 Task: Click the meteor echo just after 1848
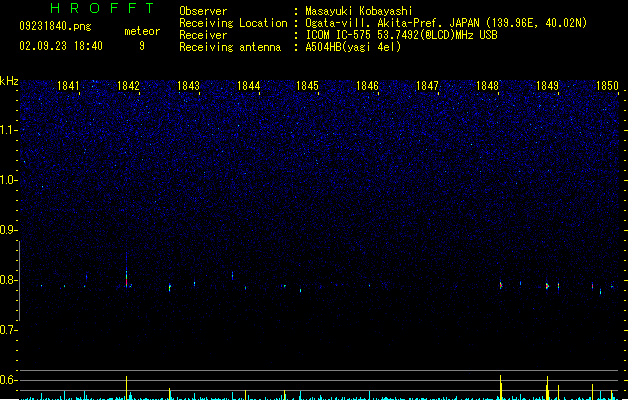(501, 284)
